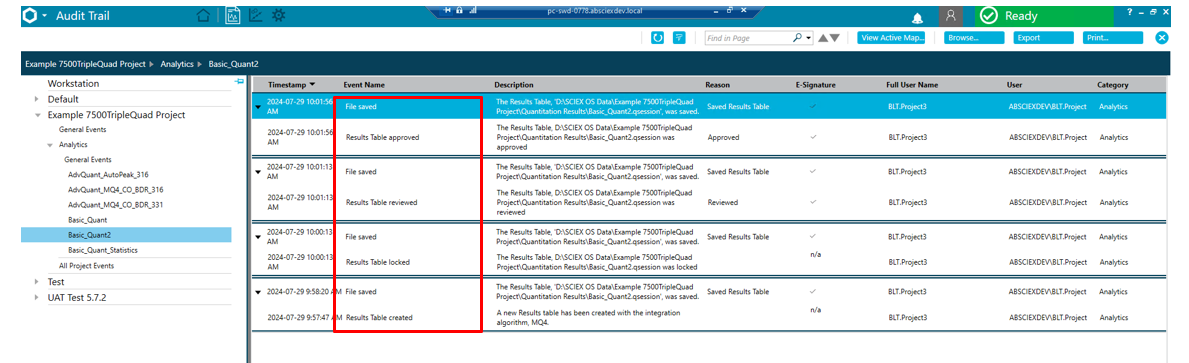Image resolution: width=1189 pixels, height=363 pixels.
Task: Close the Audit Trail workspace with round X
Action: point(1162,37)
